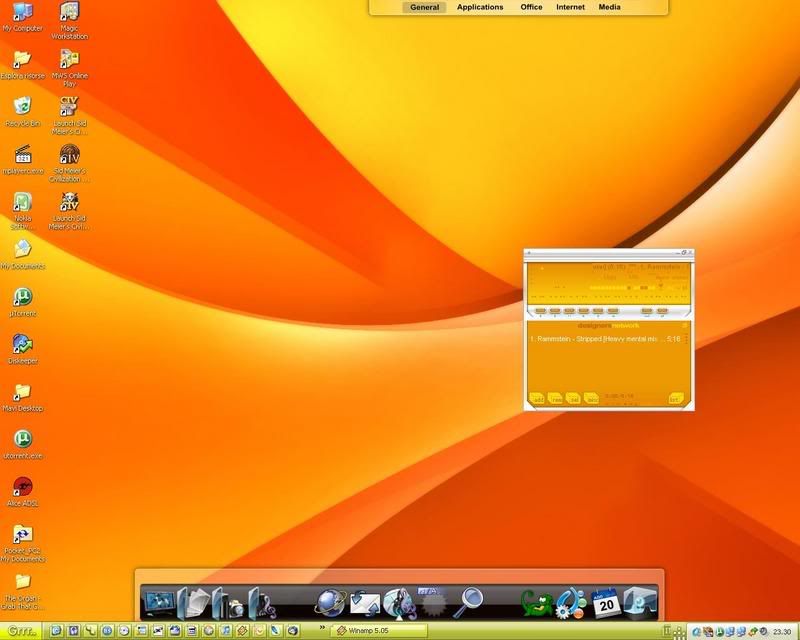The width and height of the screenshot is (800, 640).
Task: Click the misc button in Winamp playlist
Action: 591,399
